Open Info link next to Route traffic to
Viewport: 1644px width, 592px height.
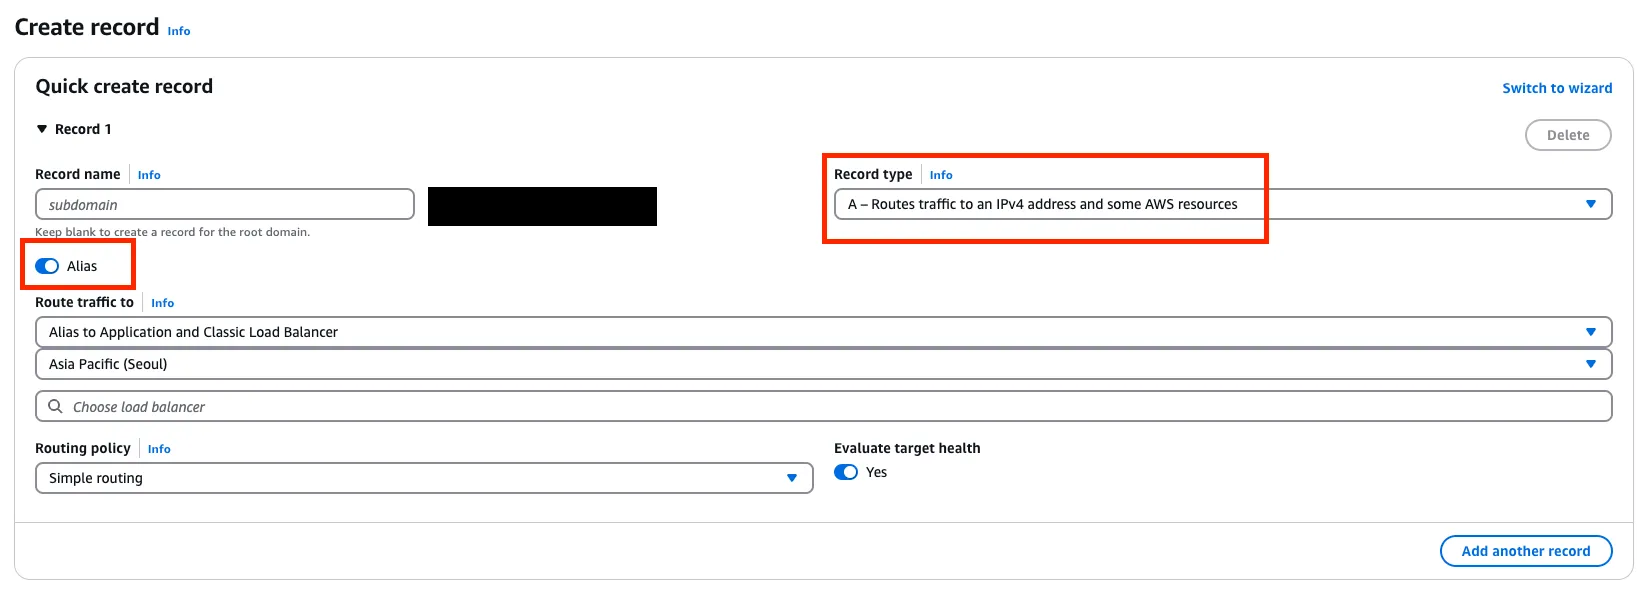(x=162, y=303)
